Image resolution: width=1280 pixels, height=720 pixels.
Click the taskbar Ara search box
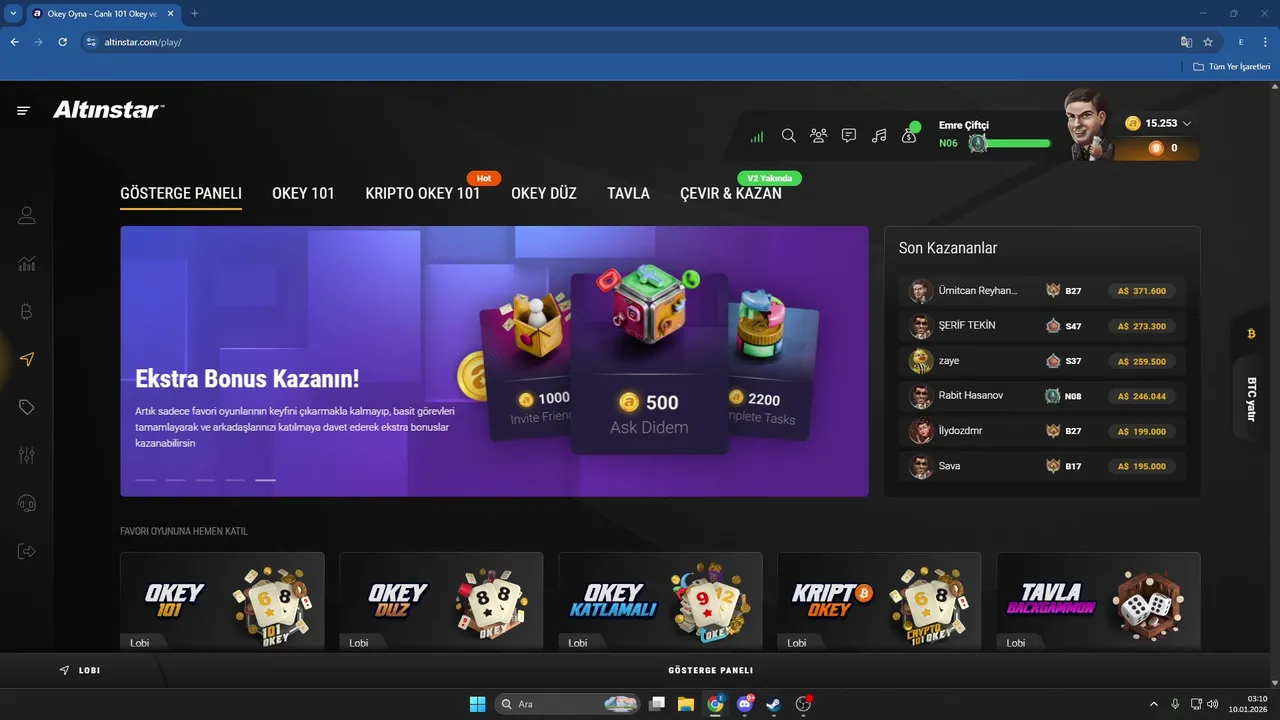pyautogui.click(x=568, y=704)
